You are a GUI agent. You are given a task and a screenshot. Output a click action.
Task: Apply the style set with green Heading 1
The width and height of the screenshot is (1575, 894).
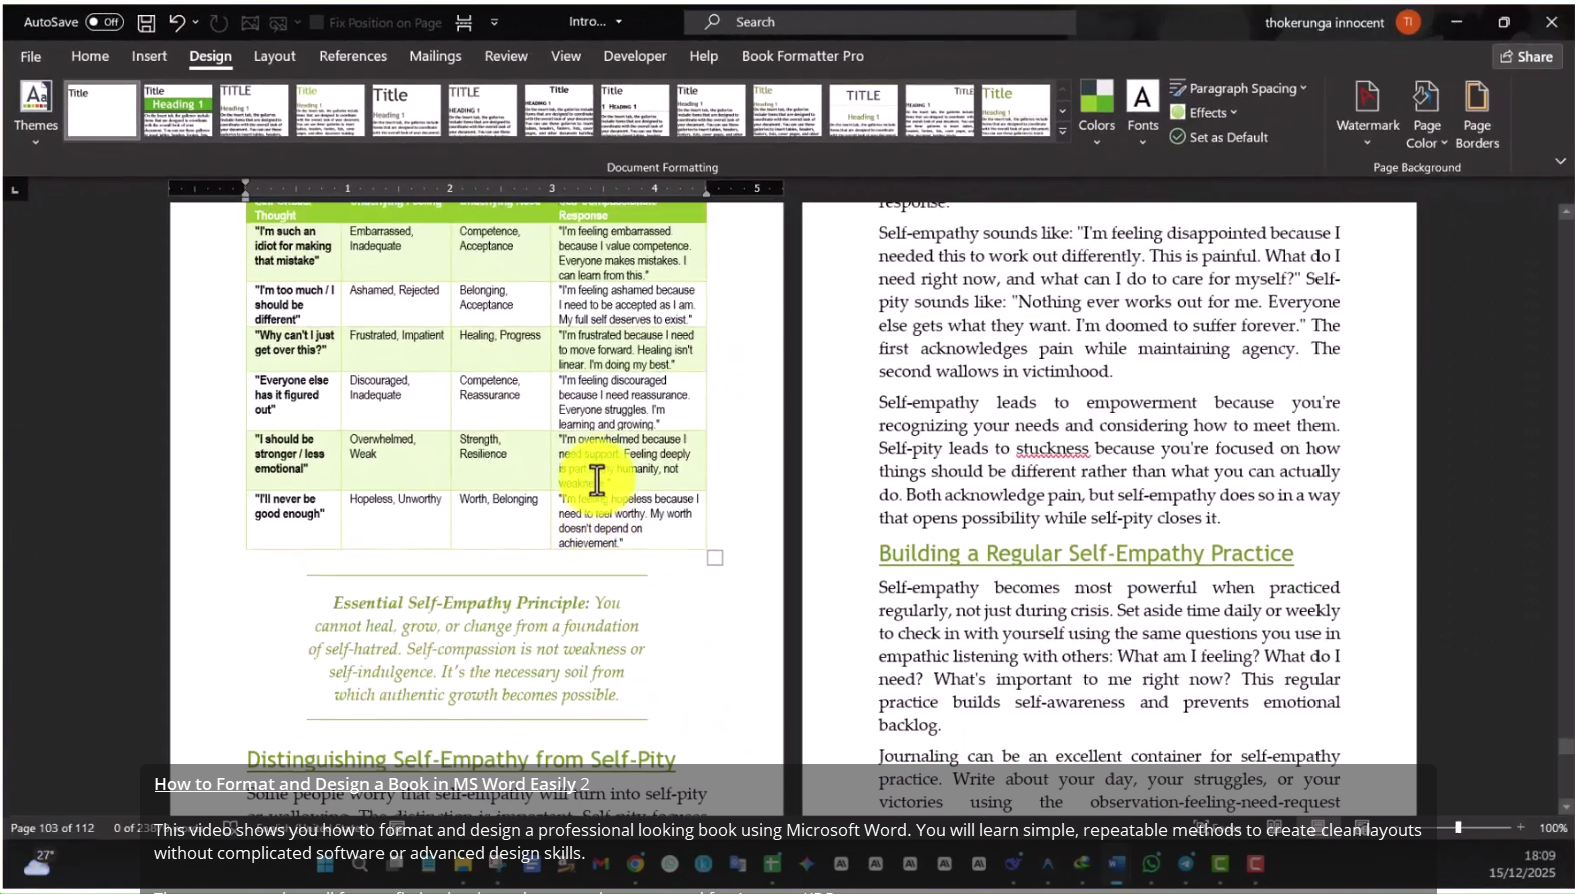[x=178, y=109]
